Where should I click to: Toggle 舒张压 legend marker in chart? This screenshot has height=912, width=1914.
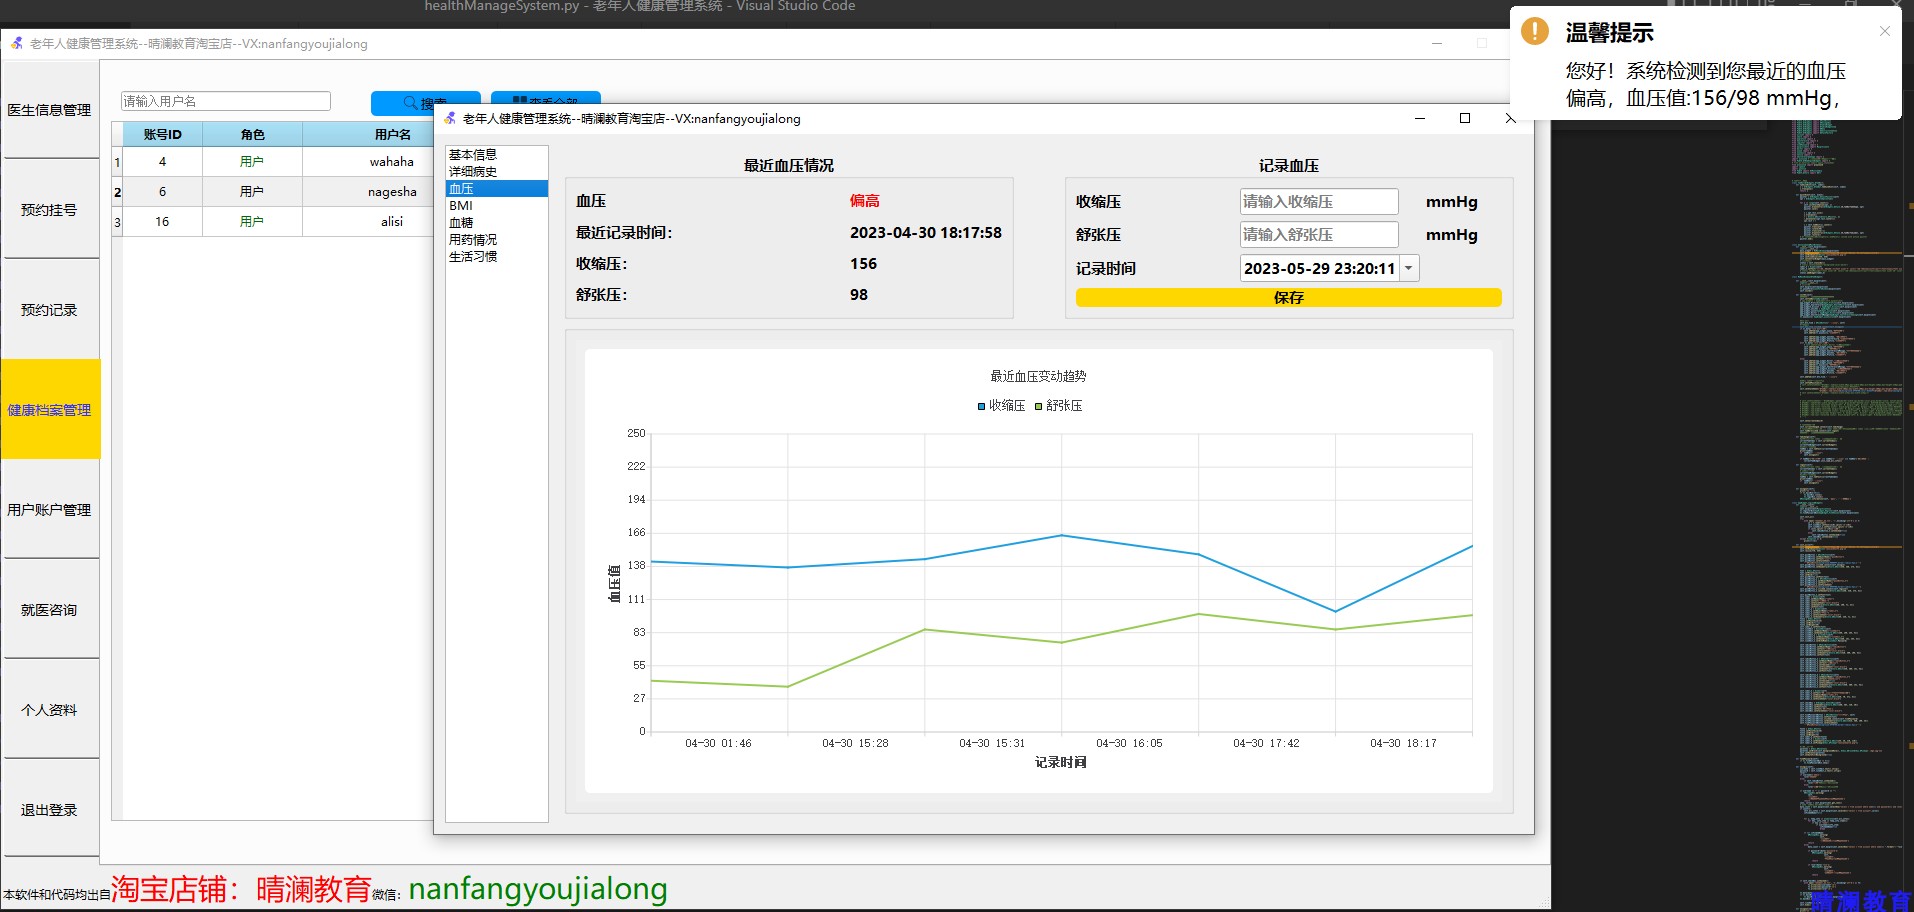[1038, 406]
